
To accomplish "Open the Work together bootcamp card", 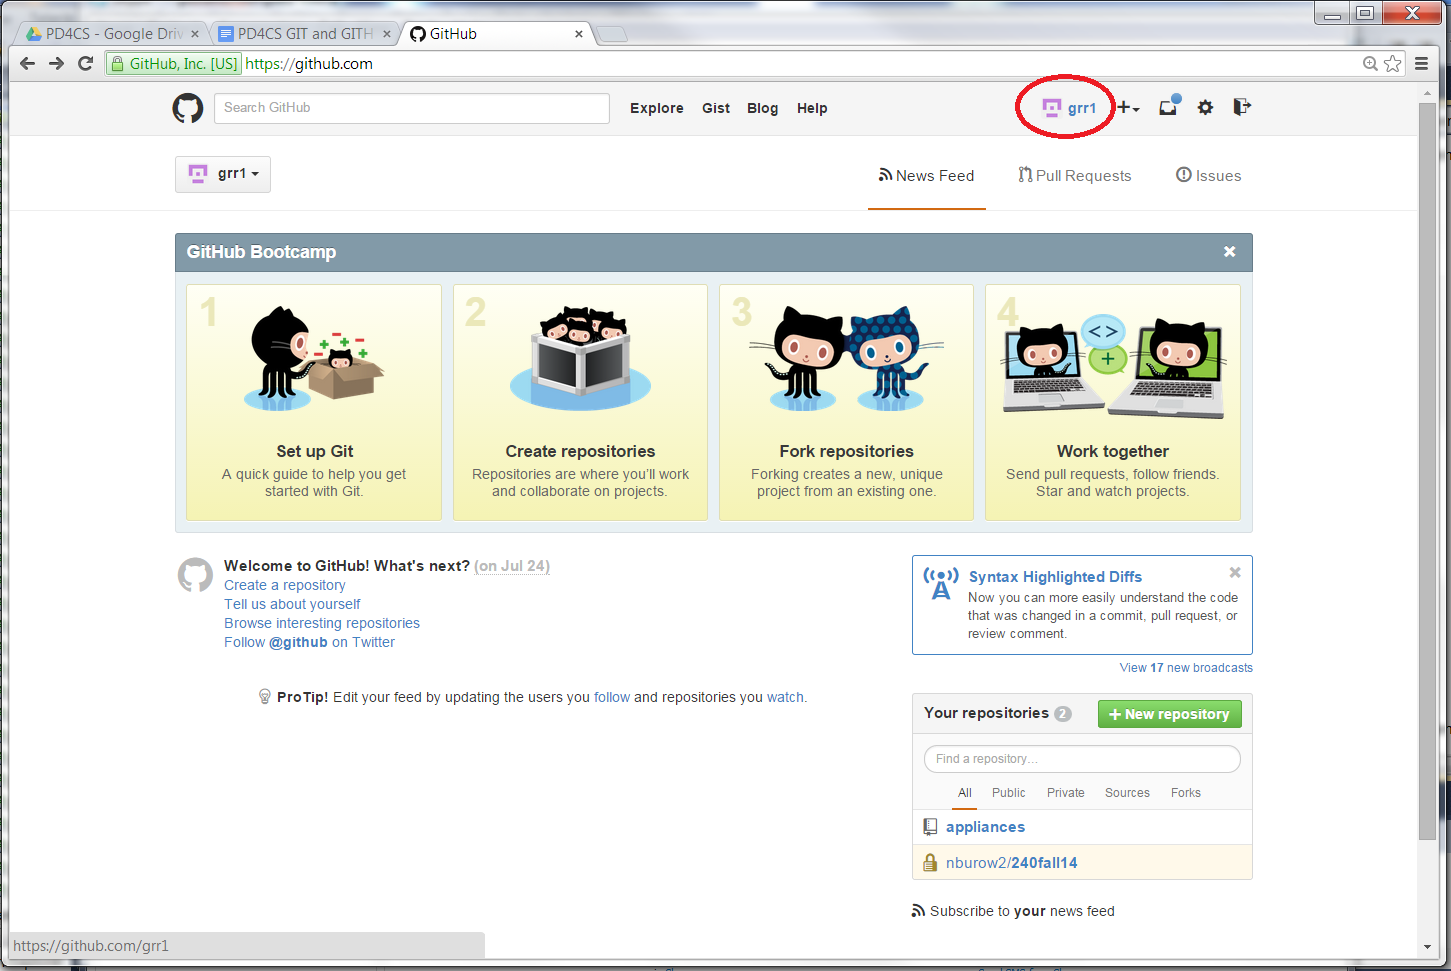I will (1113, 402).
